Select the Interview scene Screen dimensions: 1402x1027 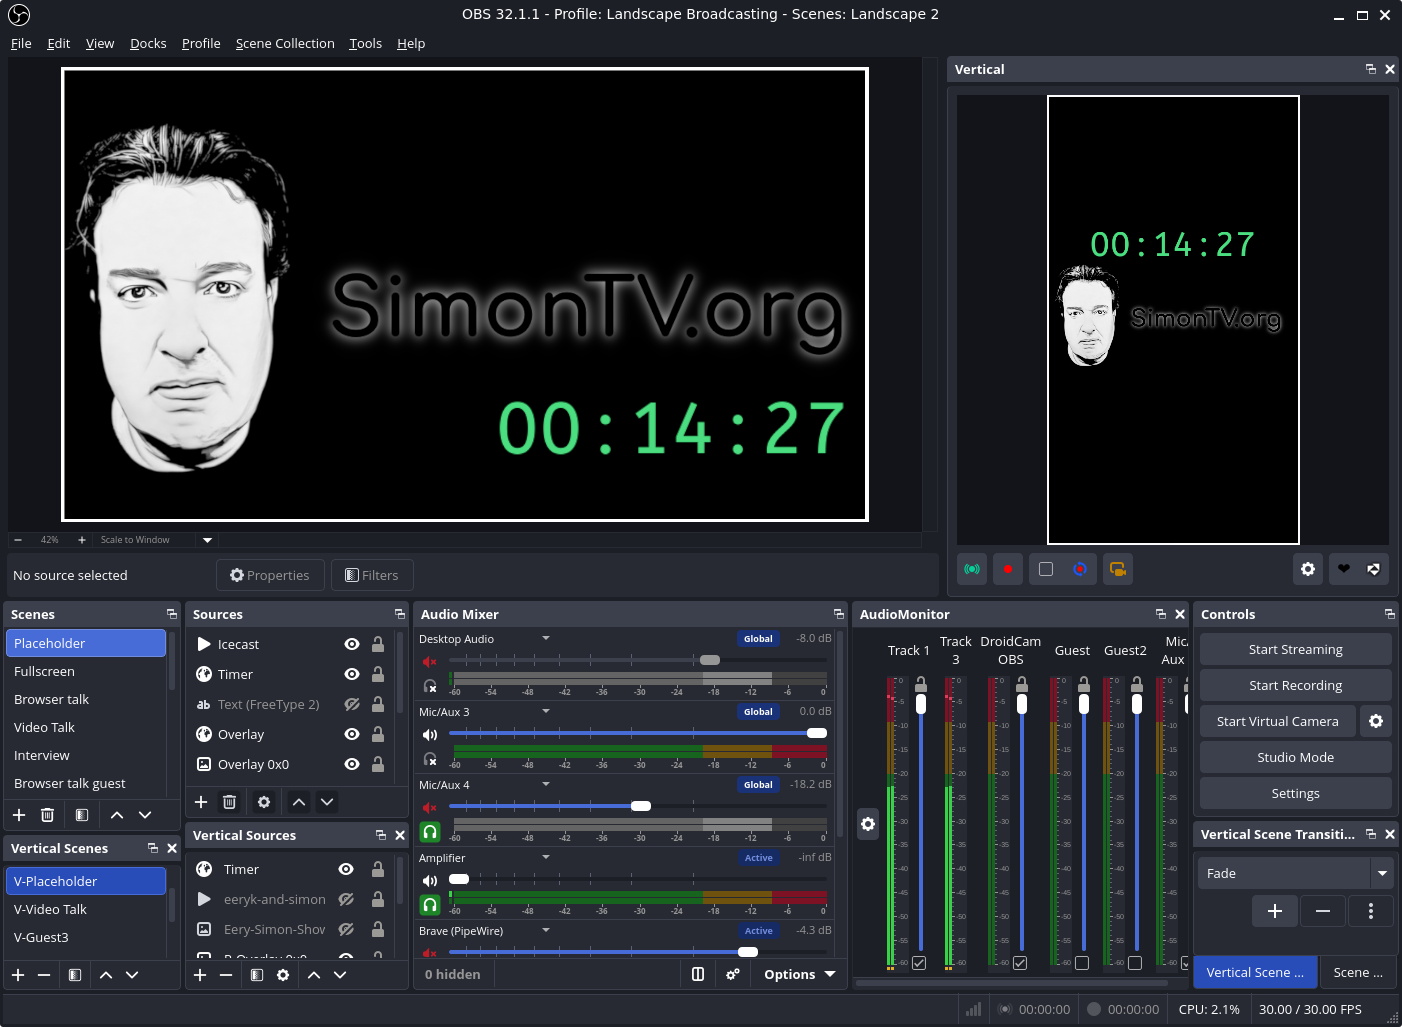pyautogui.click(x=86, y=755)
